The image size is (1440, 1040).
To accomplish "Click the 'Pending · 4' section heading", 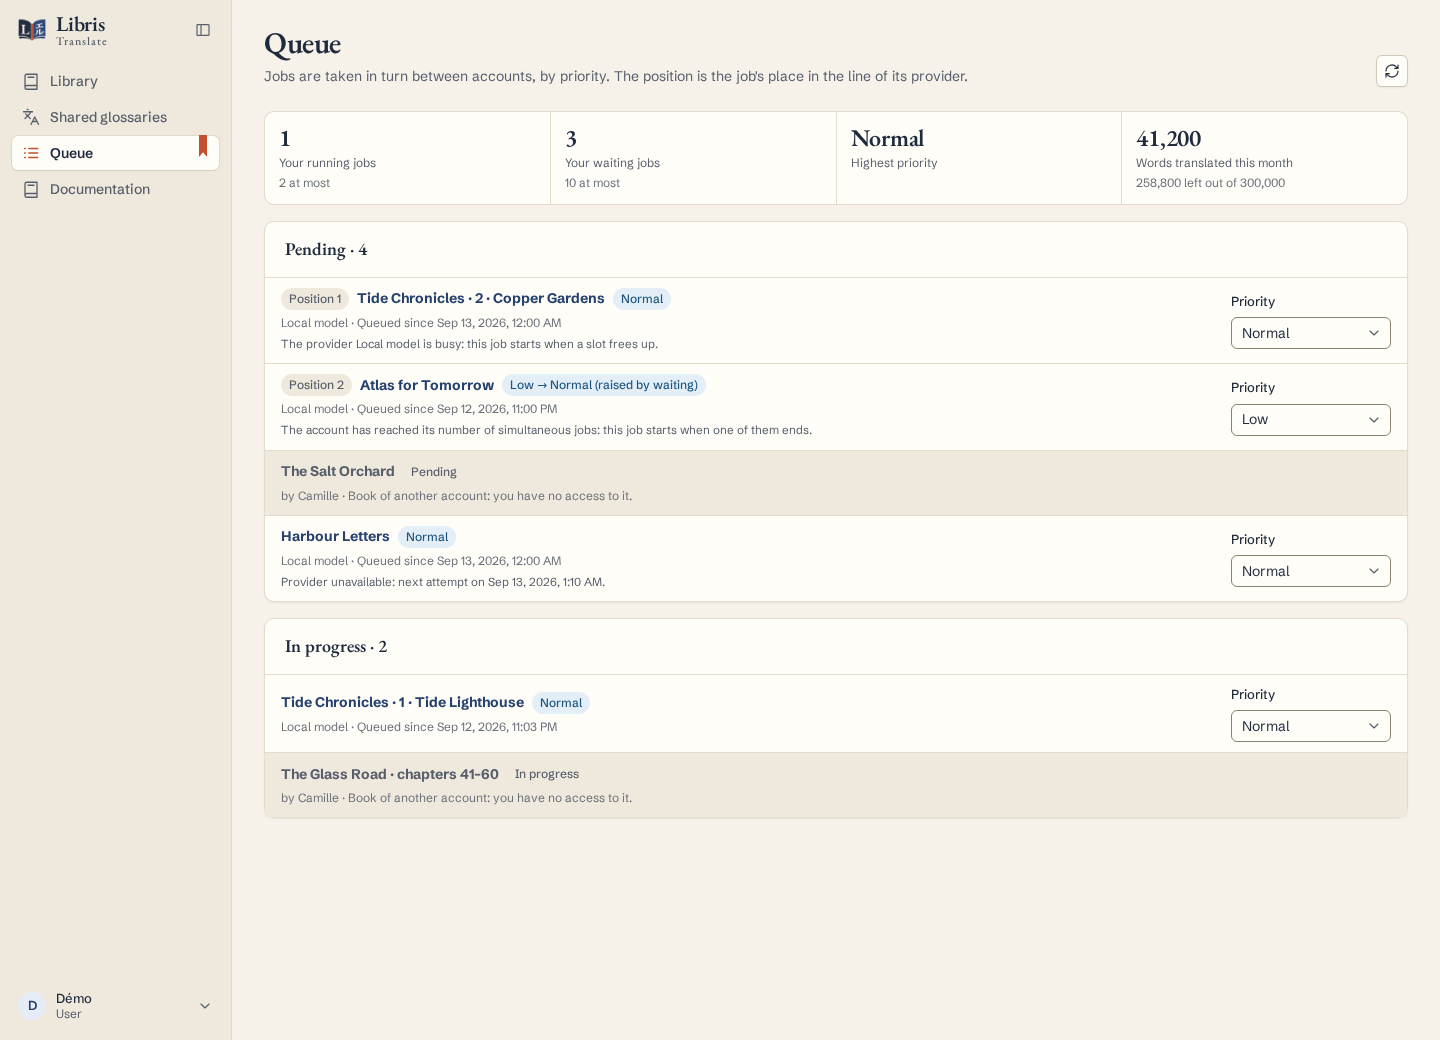I will pos(326,249).
